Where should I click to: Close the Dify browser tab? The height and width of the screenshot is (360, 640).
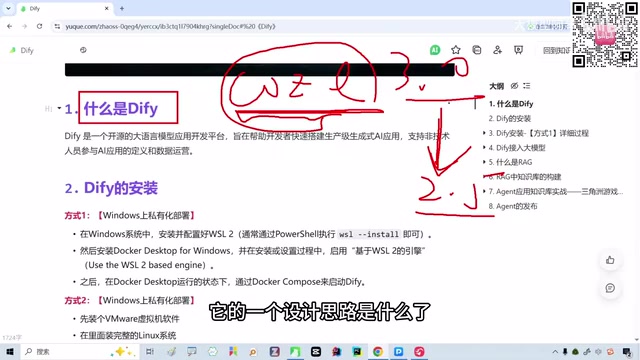coord(107,8)
